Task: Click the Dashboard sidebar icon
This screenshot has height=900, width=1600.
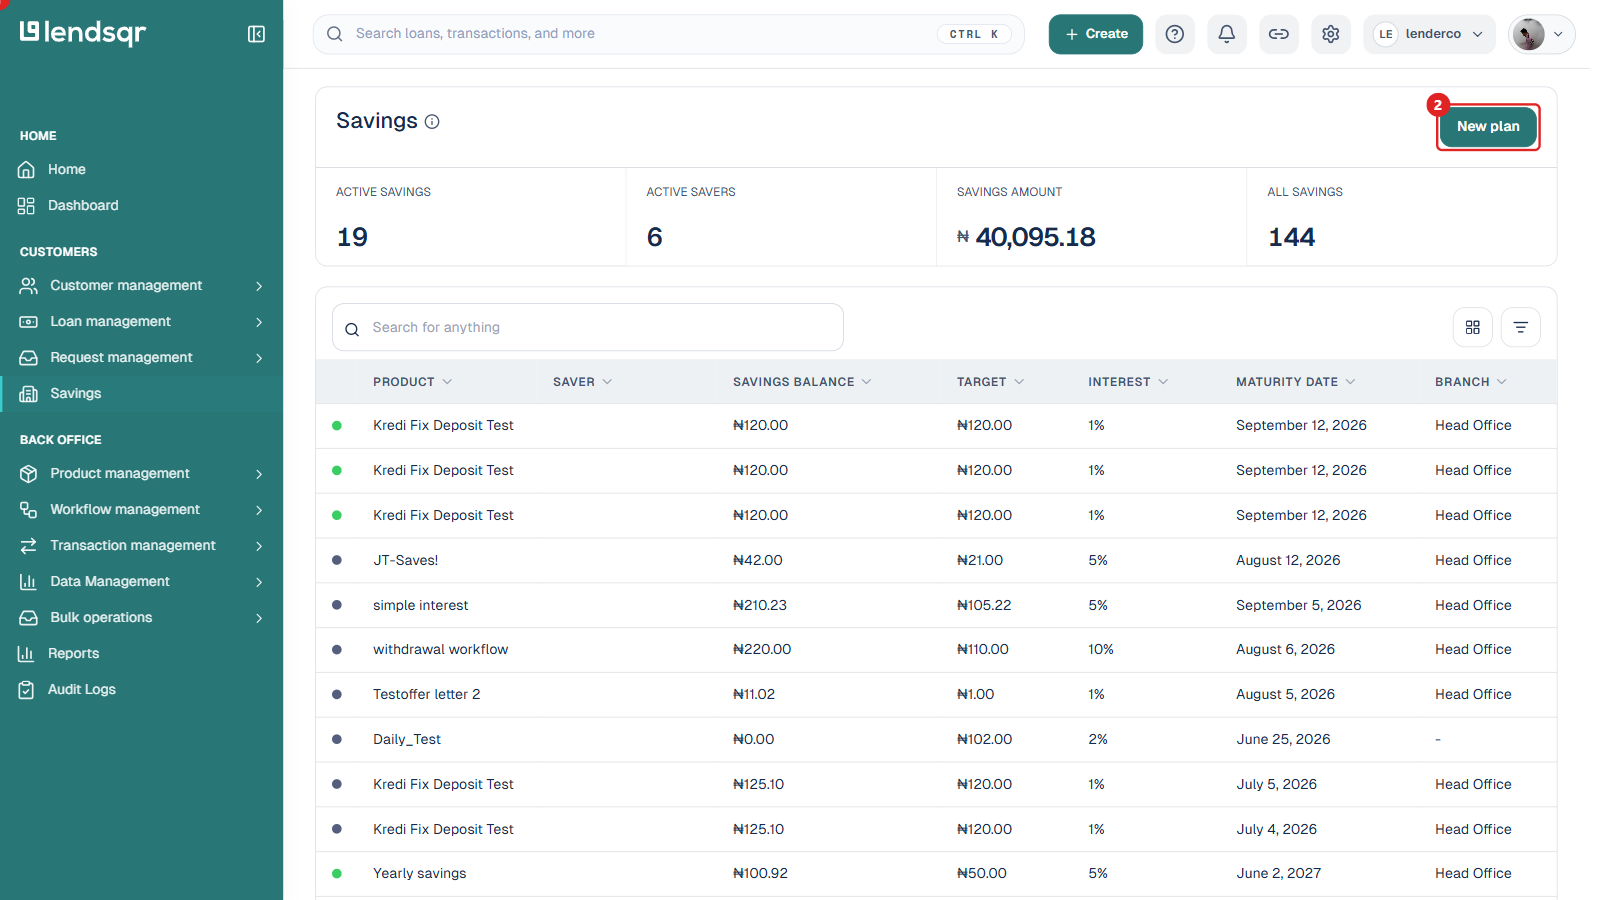Action: [27, 206]
